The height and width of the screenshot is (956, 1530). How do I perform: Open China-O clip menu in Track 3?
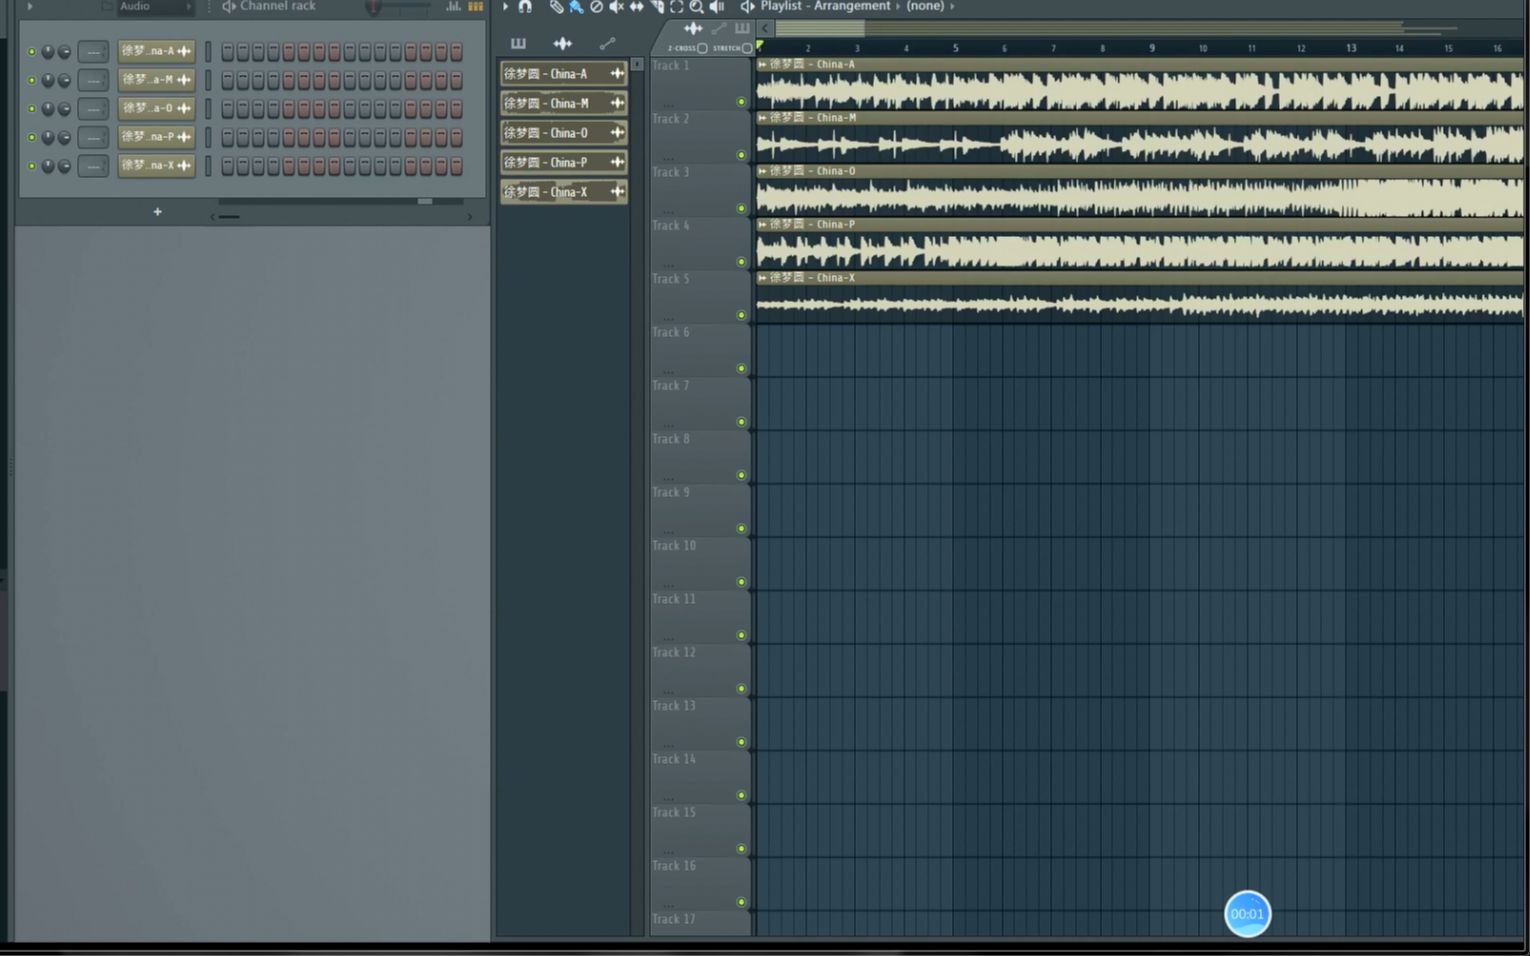point(762,171)
